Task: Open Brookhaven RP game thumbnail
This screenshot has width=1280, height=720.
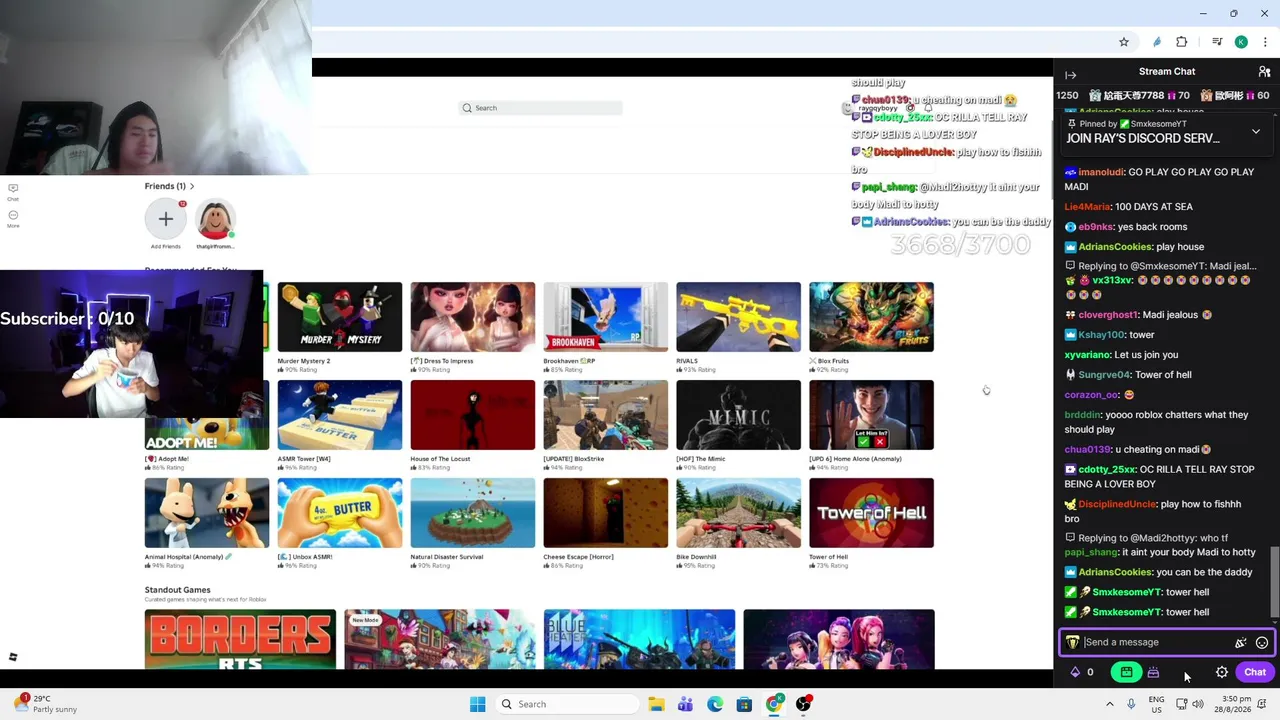Action: [x=606, y=317]
